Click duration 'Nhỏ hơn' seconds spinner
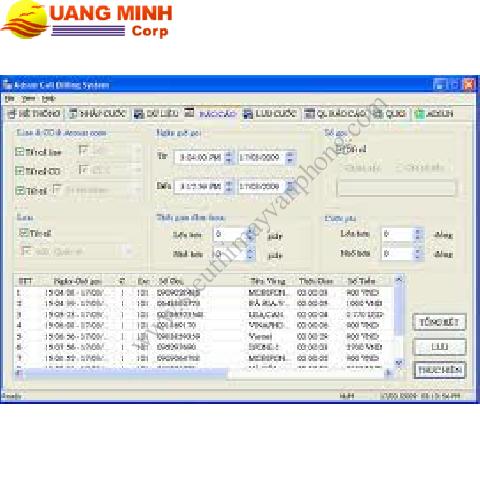This screenshot has height=480, width=480. (251, 254)
